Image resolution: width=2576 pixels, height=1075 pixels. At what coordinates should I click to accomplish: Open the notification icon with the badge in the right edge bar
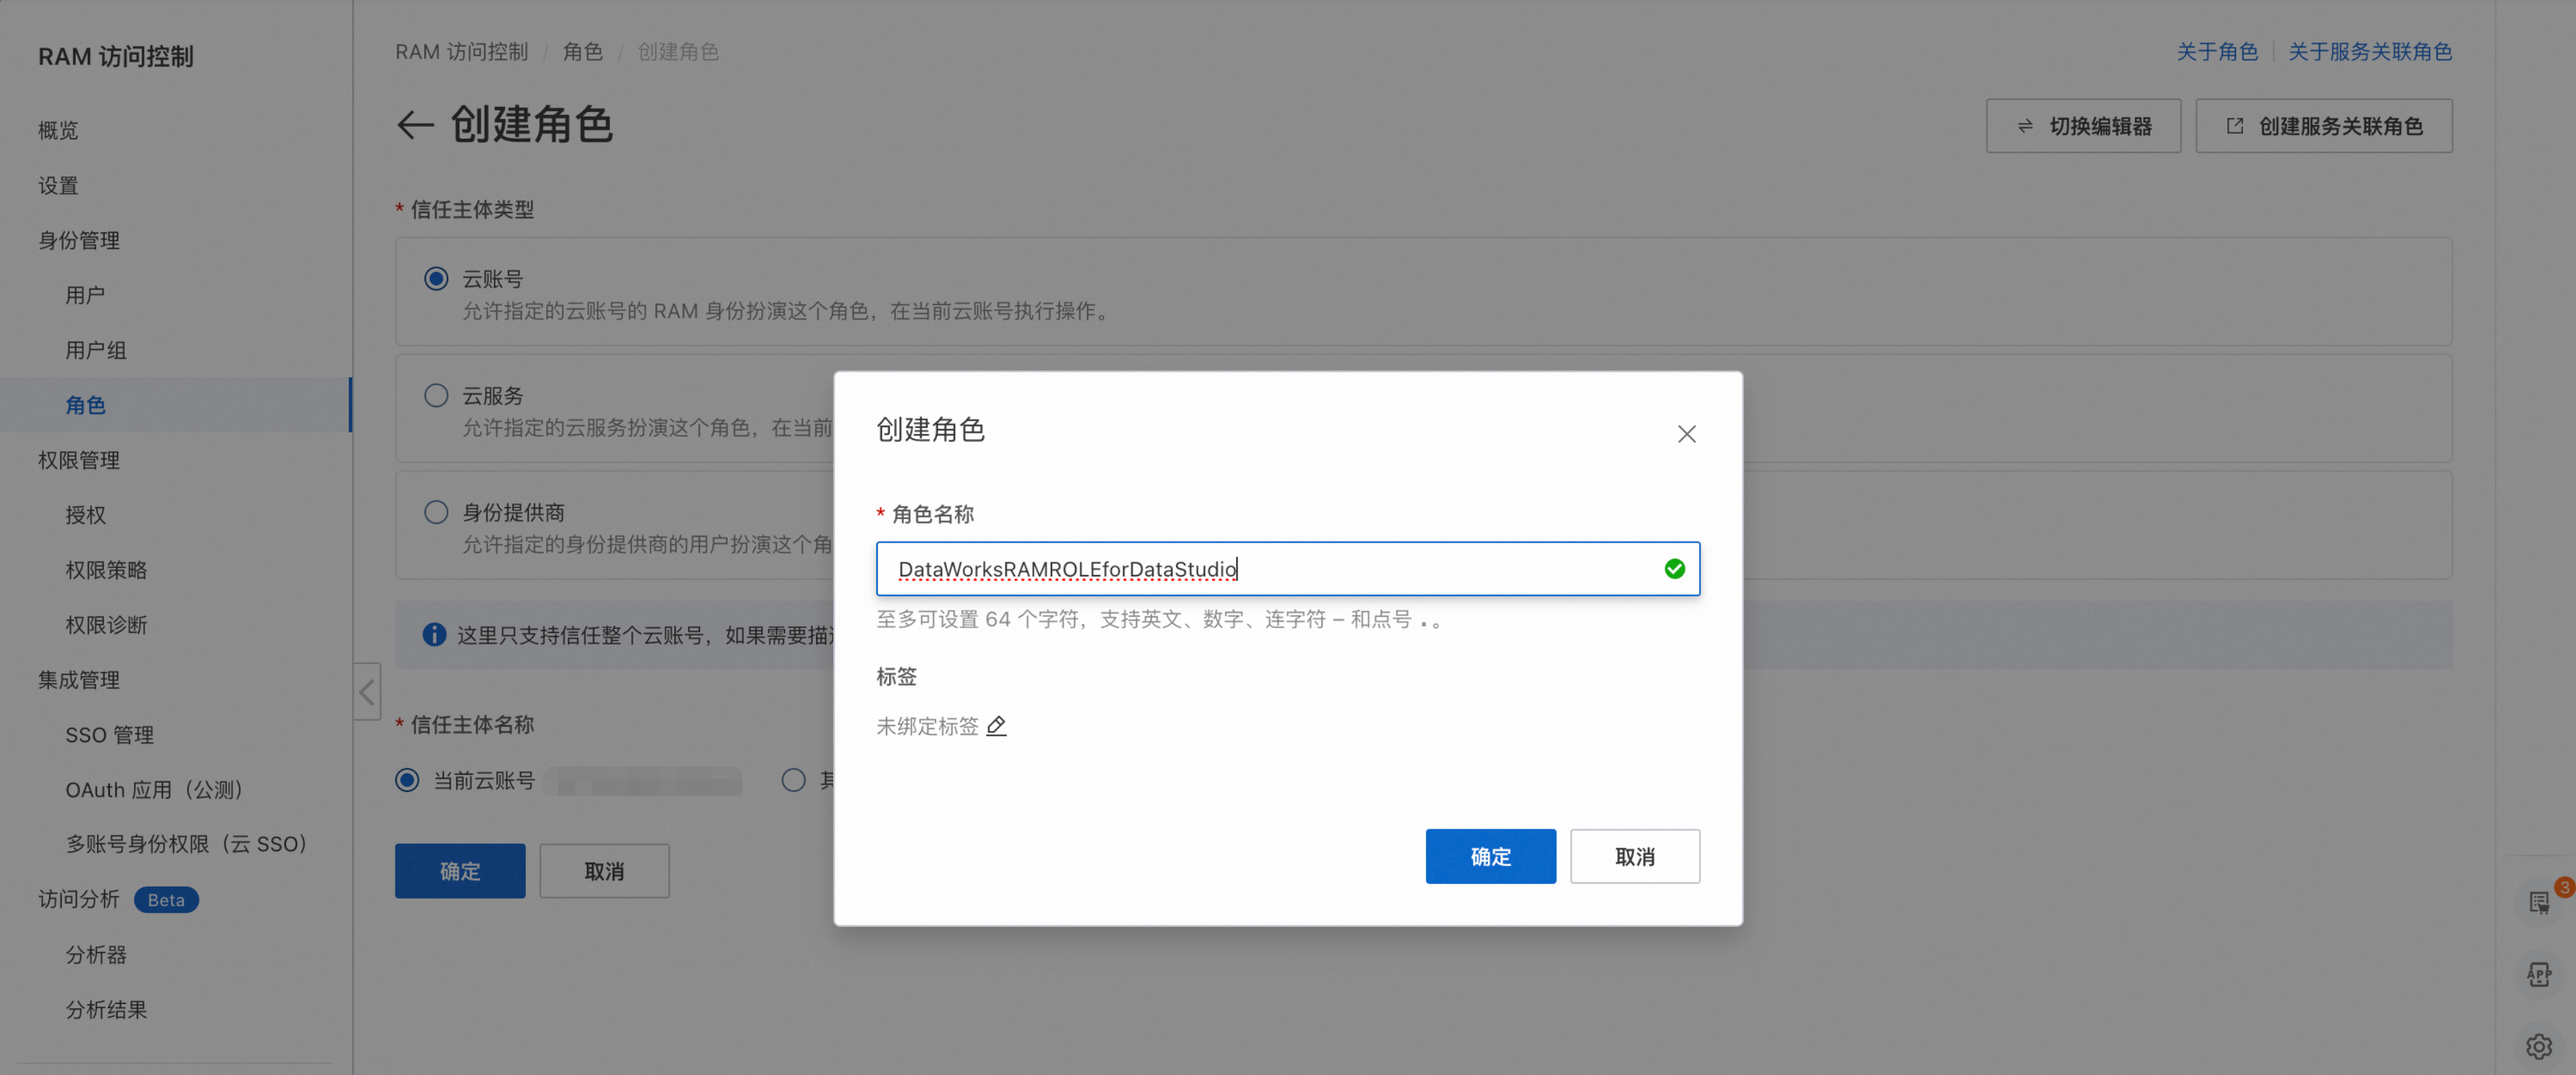coord(2540,902)
